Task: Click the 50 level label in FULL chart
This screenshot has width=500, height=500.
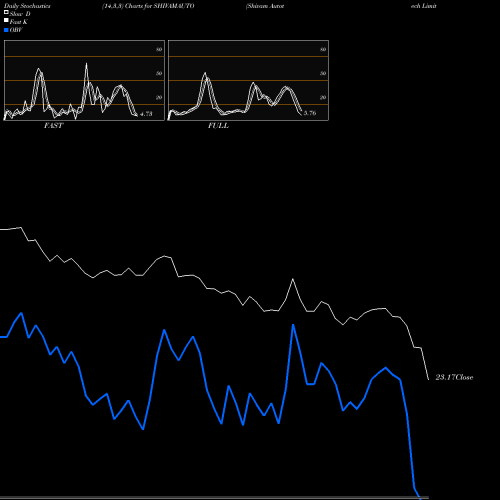Action: [x=323, y=73]
